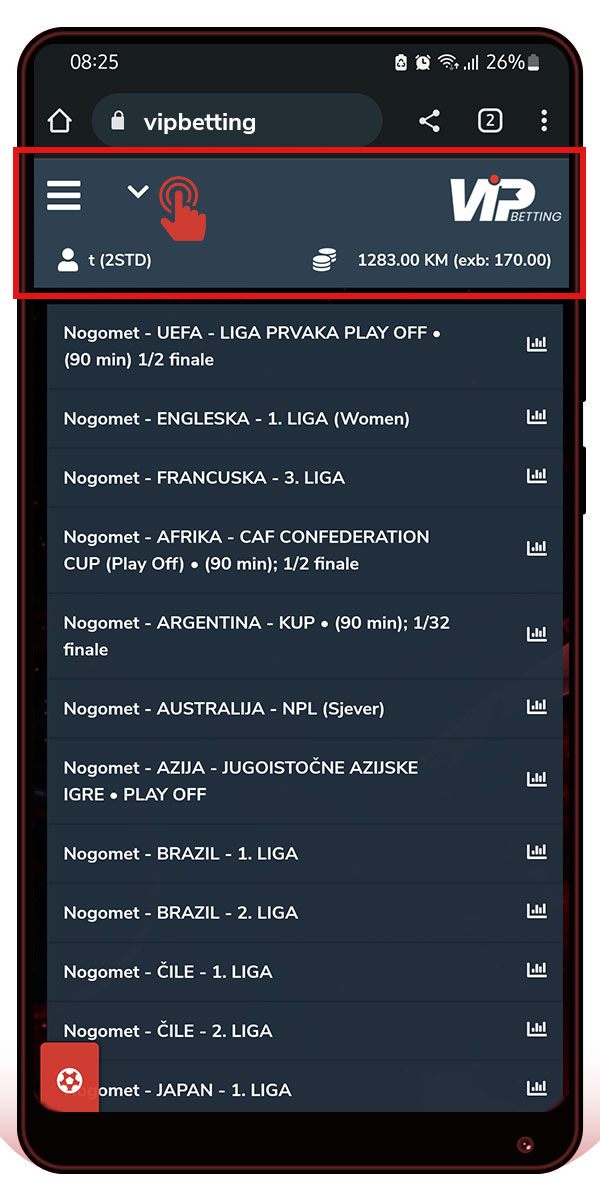The height and width of the screenshot is (1200, 600).
Task: Tap the 1283.00 KM account balance
Action: (454, 260)
